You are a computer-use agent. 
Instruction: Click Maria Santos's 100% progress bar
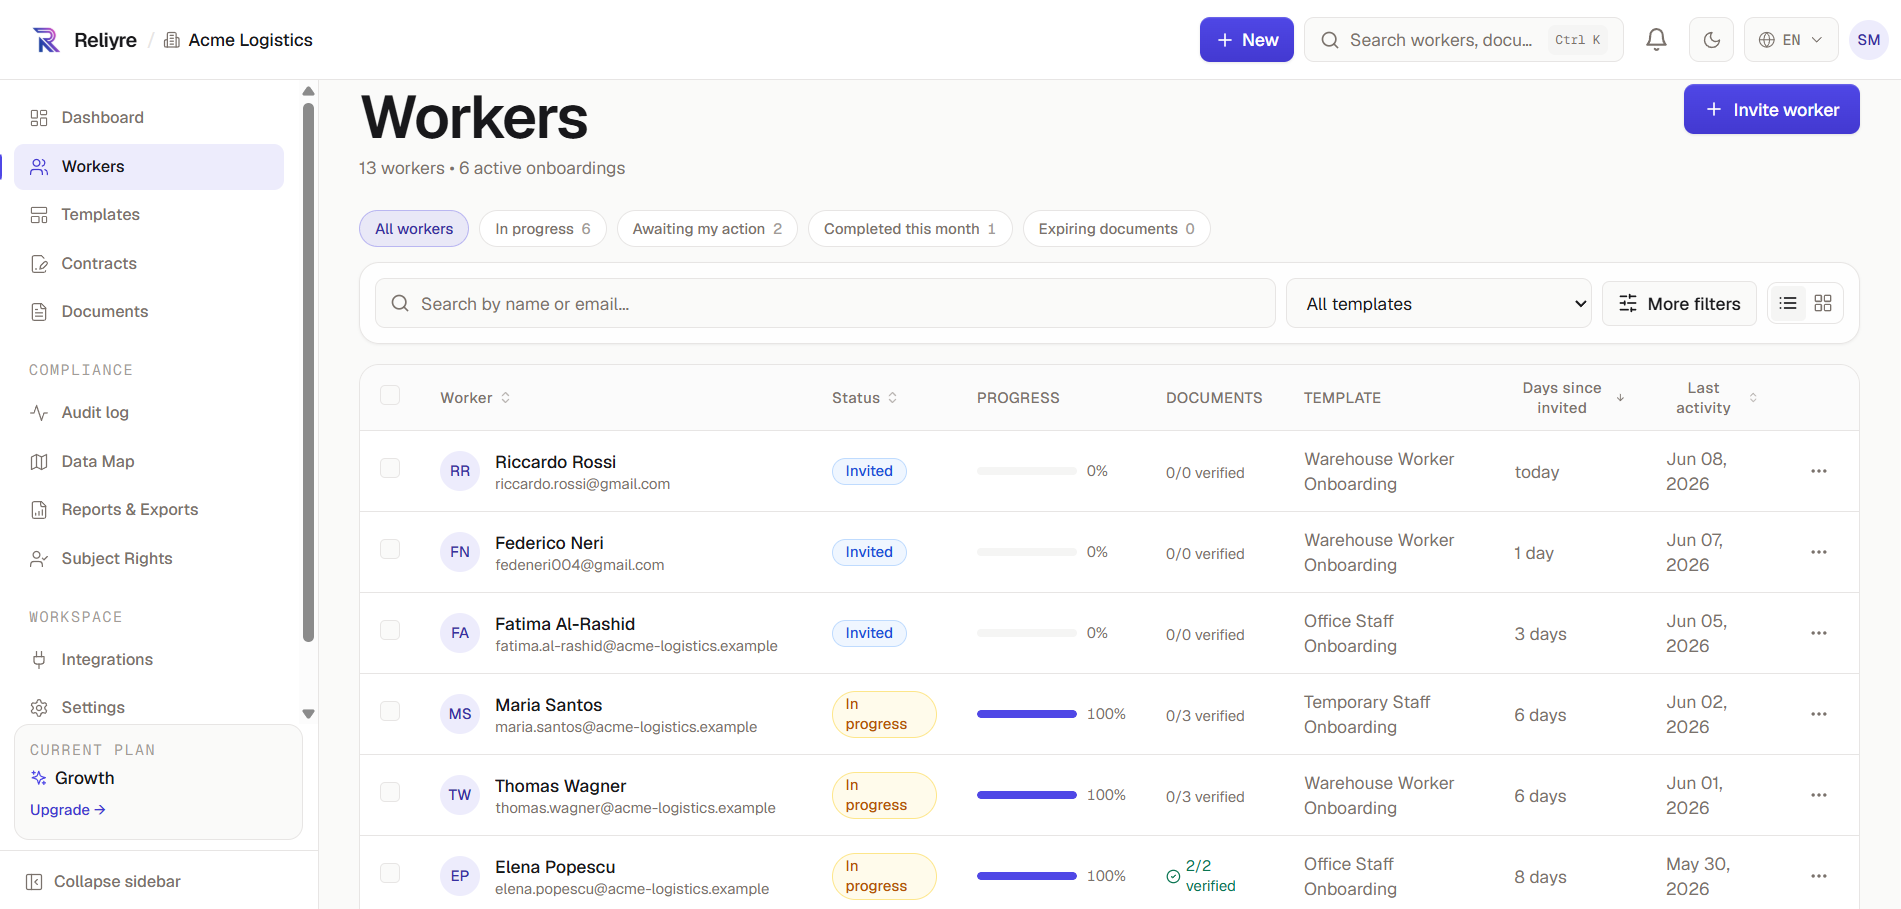[x=1026, y=714]
